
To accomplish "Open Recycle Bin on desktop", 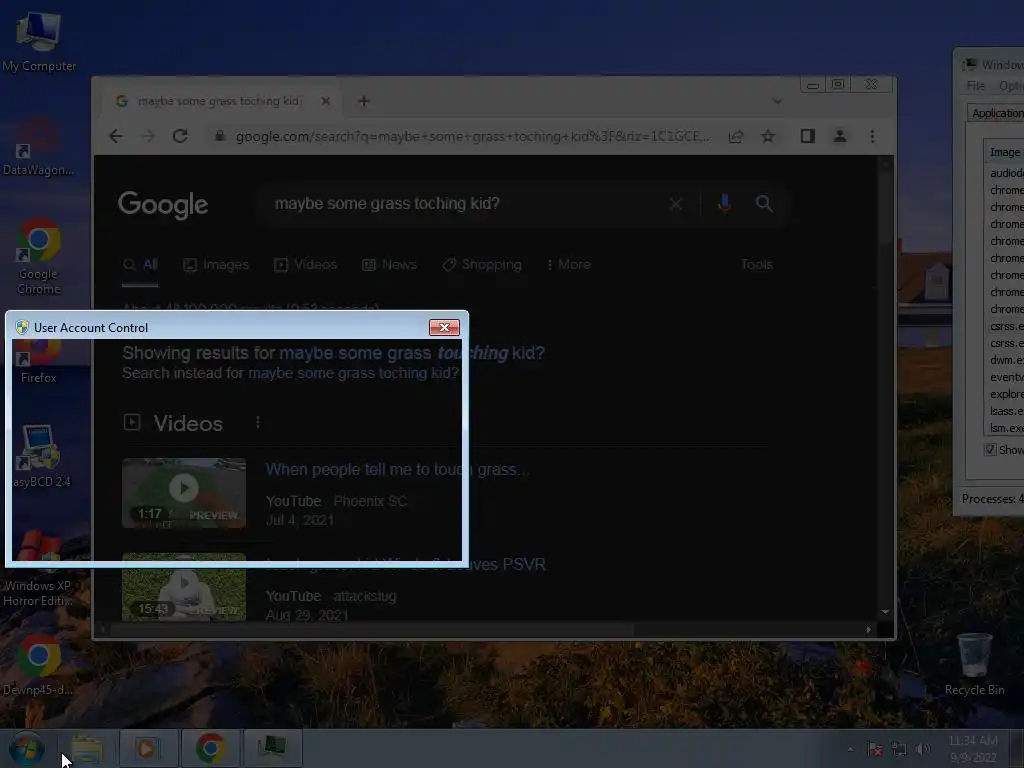I will (974, 664).
